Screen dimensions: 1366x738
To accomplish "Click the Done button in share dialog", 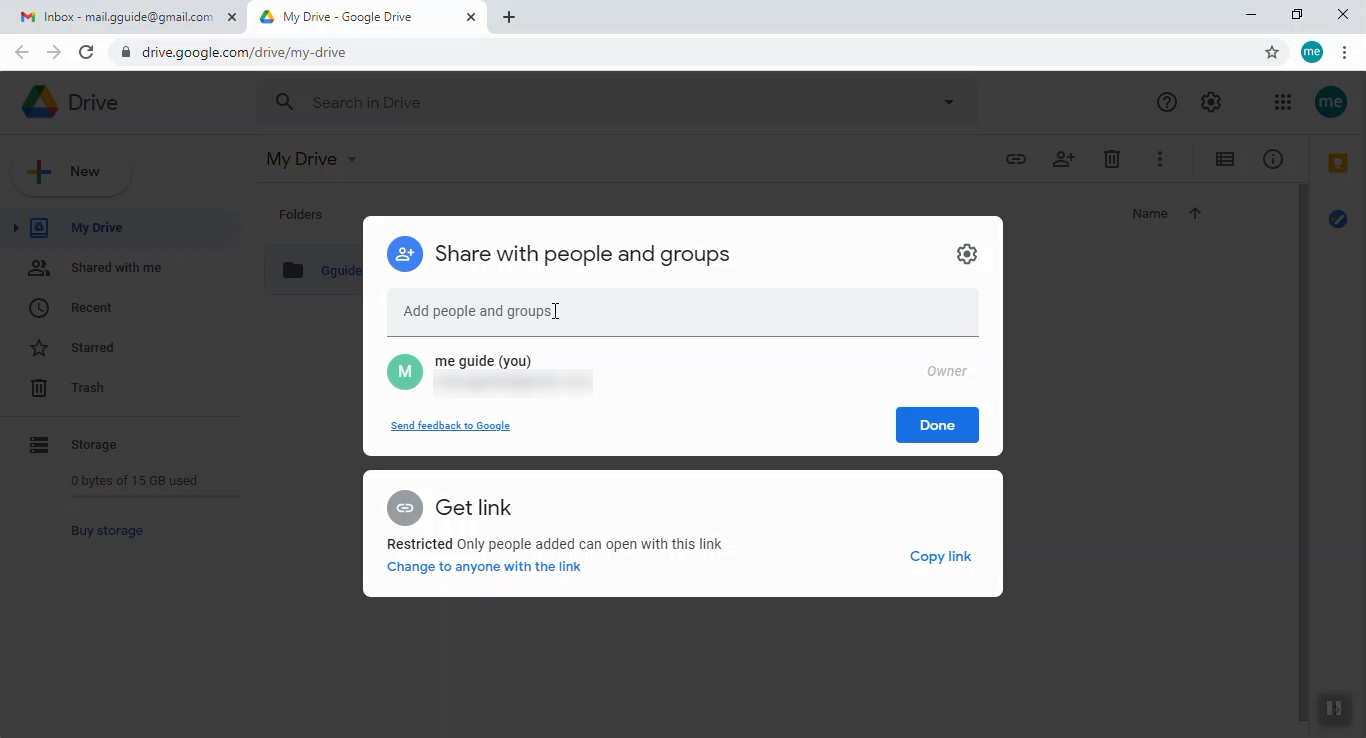I will click(937, 425).
